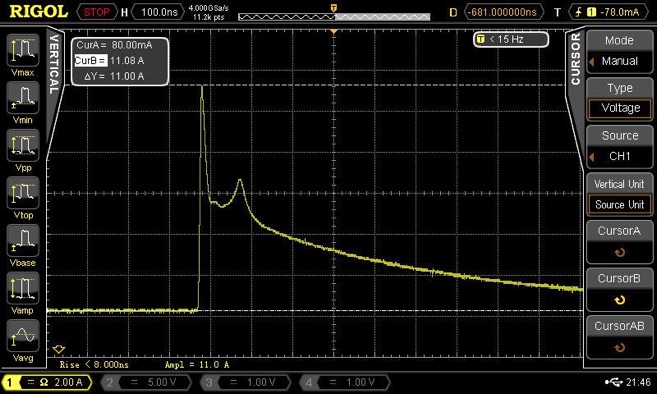Screen dimensions: 657x394
Task: Click the -78.0mA trigger level readout
Action: (x=619, y=12)
